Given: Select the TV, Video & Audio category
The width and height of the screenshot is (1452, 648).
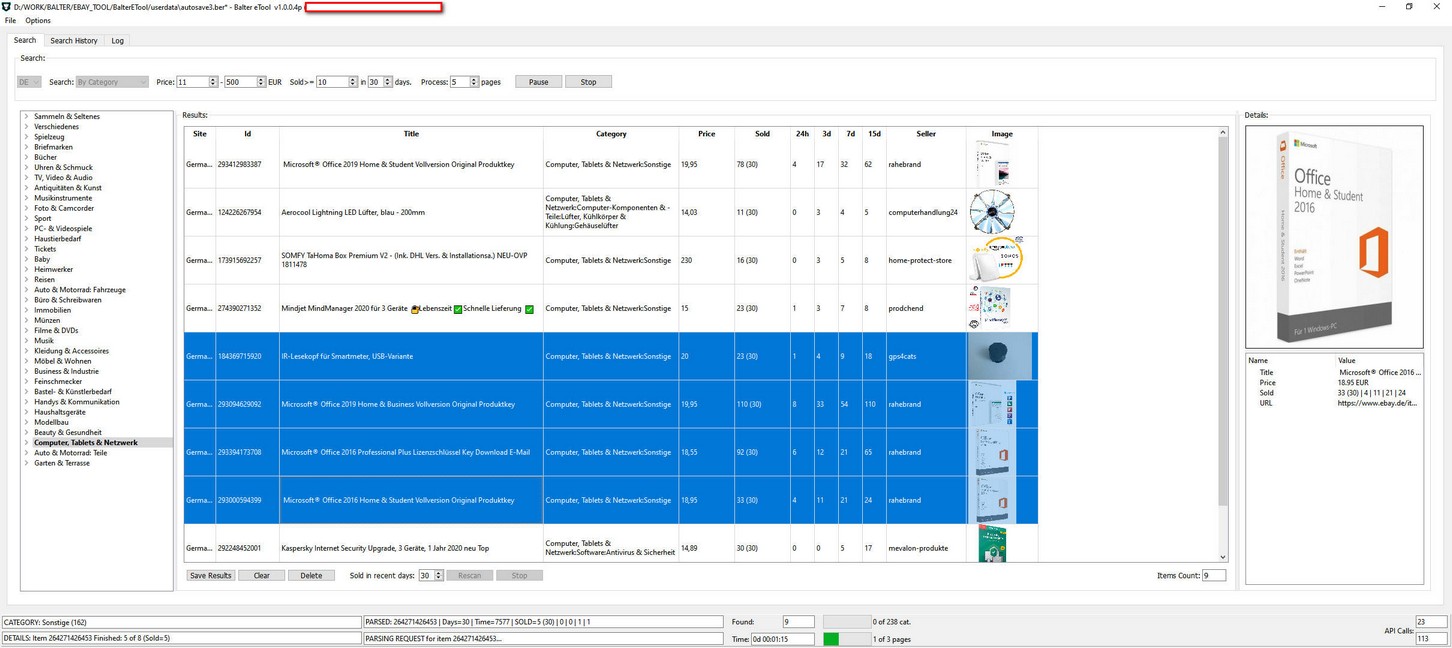Looking at the screenshot, I should tap(63, 177).
